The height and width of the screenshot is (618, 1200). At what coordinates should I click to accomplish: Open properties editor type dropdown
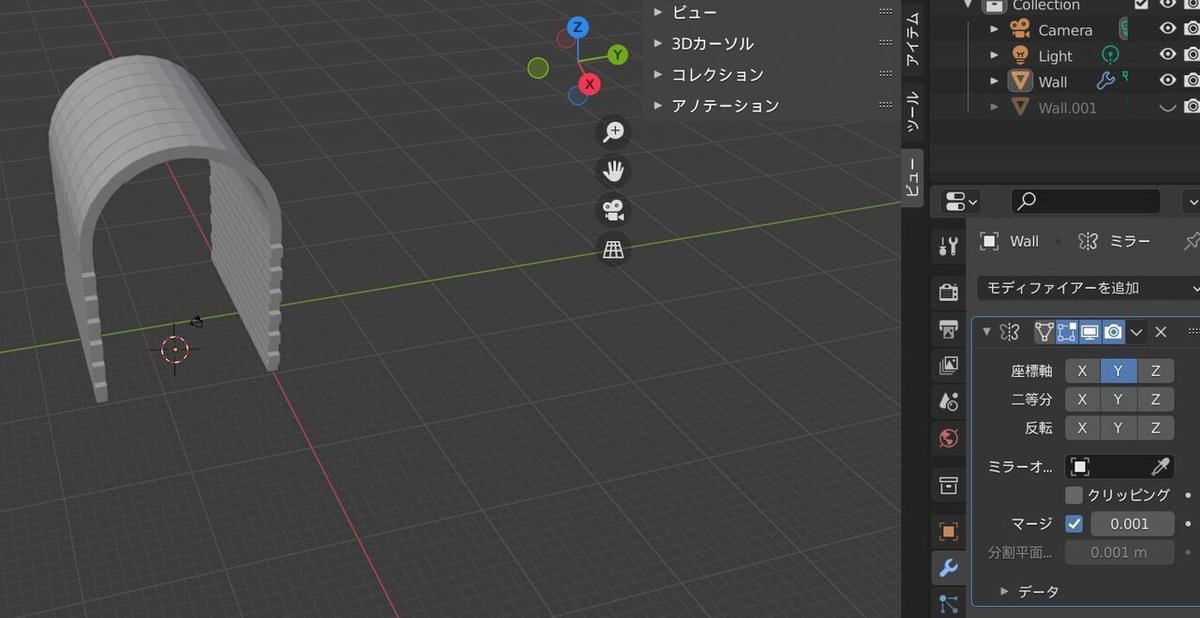coord(962,201)
